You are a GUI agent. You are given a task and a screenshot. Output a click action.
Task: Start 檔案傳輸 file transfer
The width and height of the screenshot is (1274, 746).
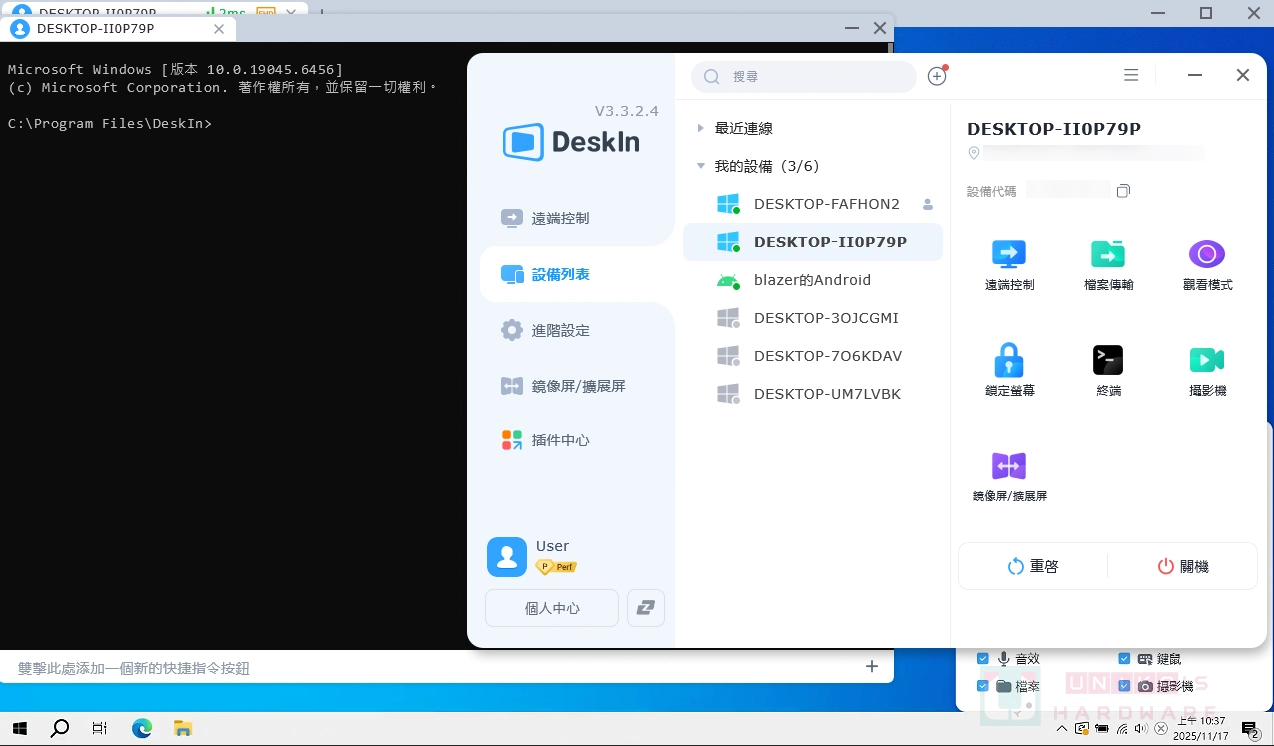pyautogui.click(x=1107, y=263)
